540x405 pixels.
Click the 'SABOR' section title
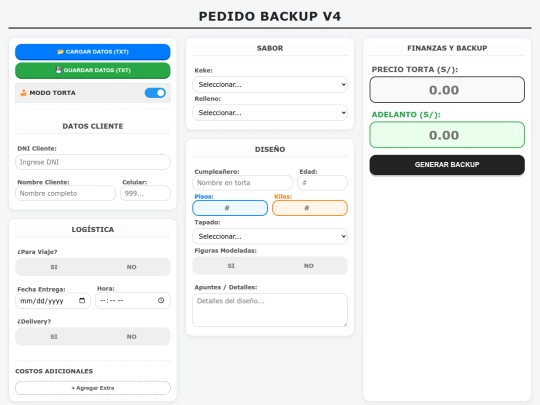270,48
